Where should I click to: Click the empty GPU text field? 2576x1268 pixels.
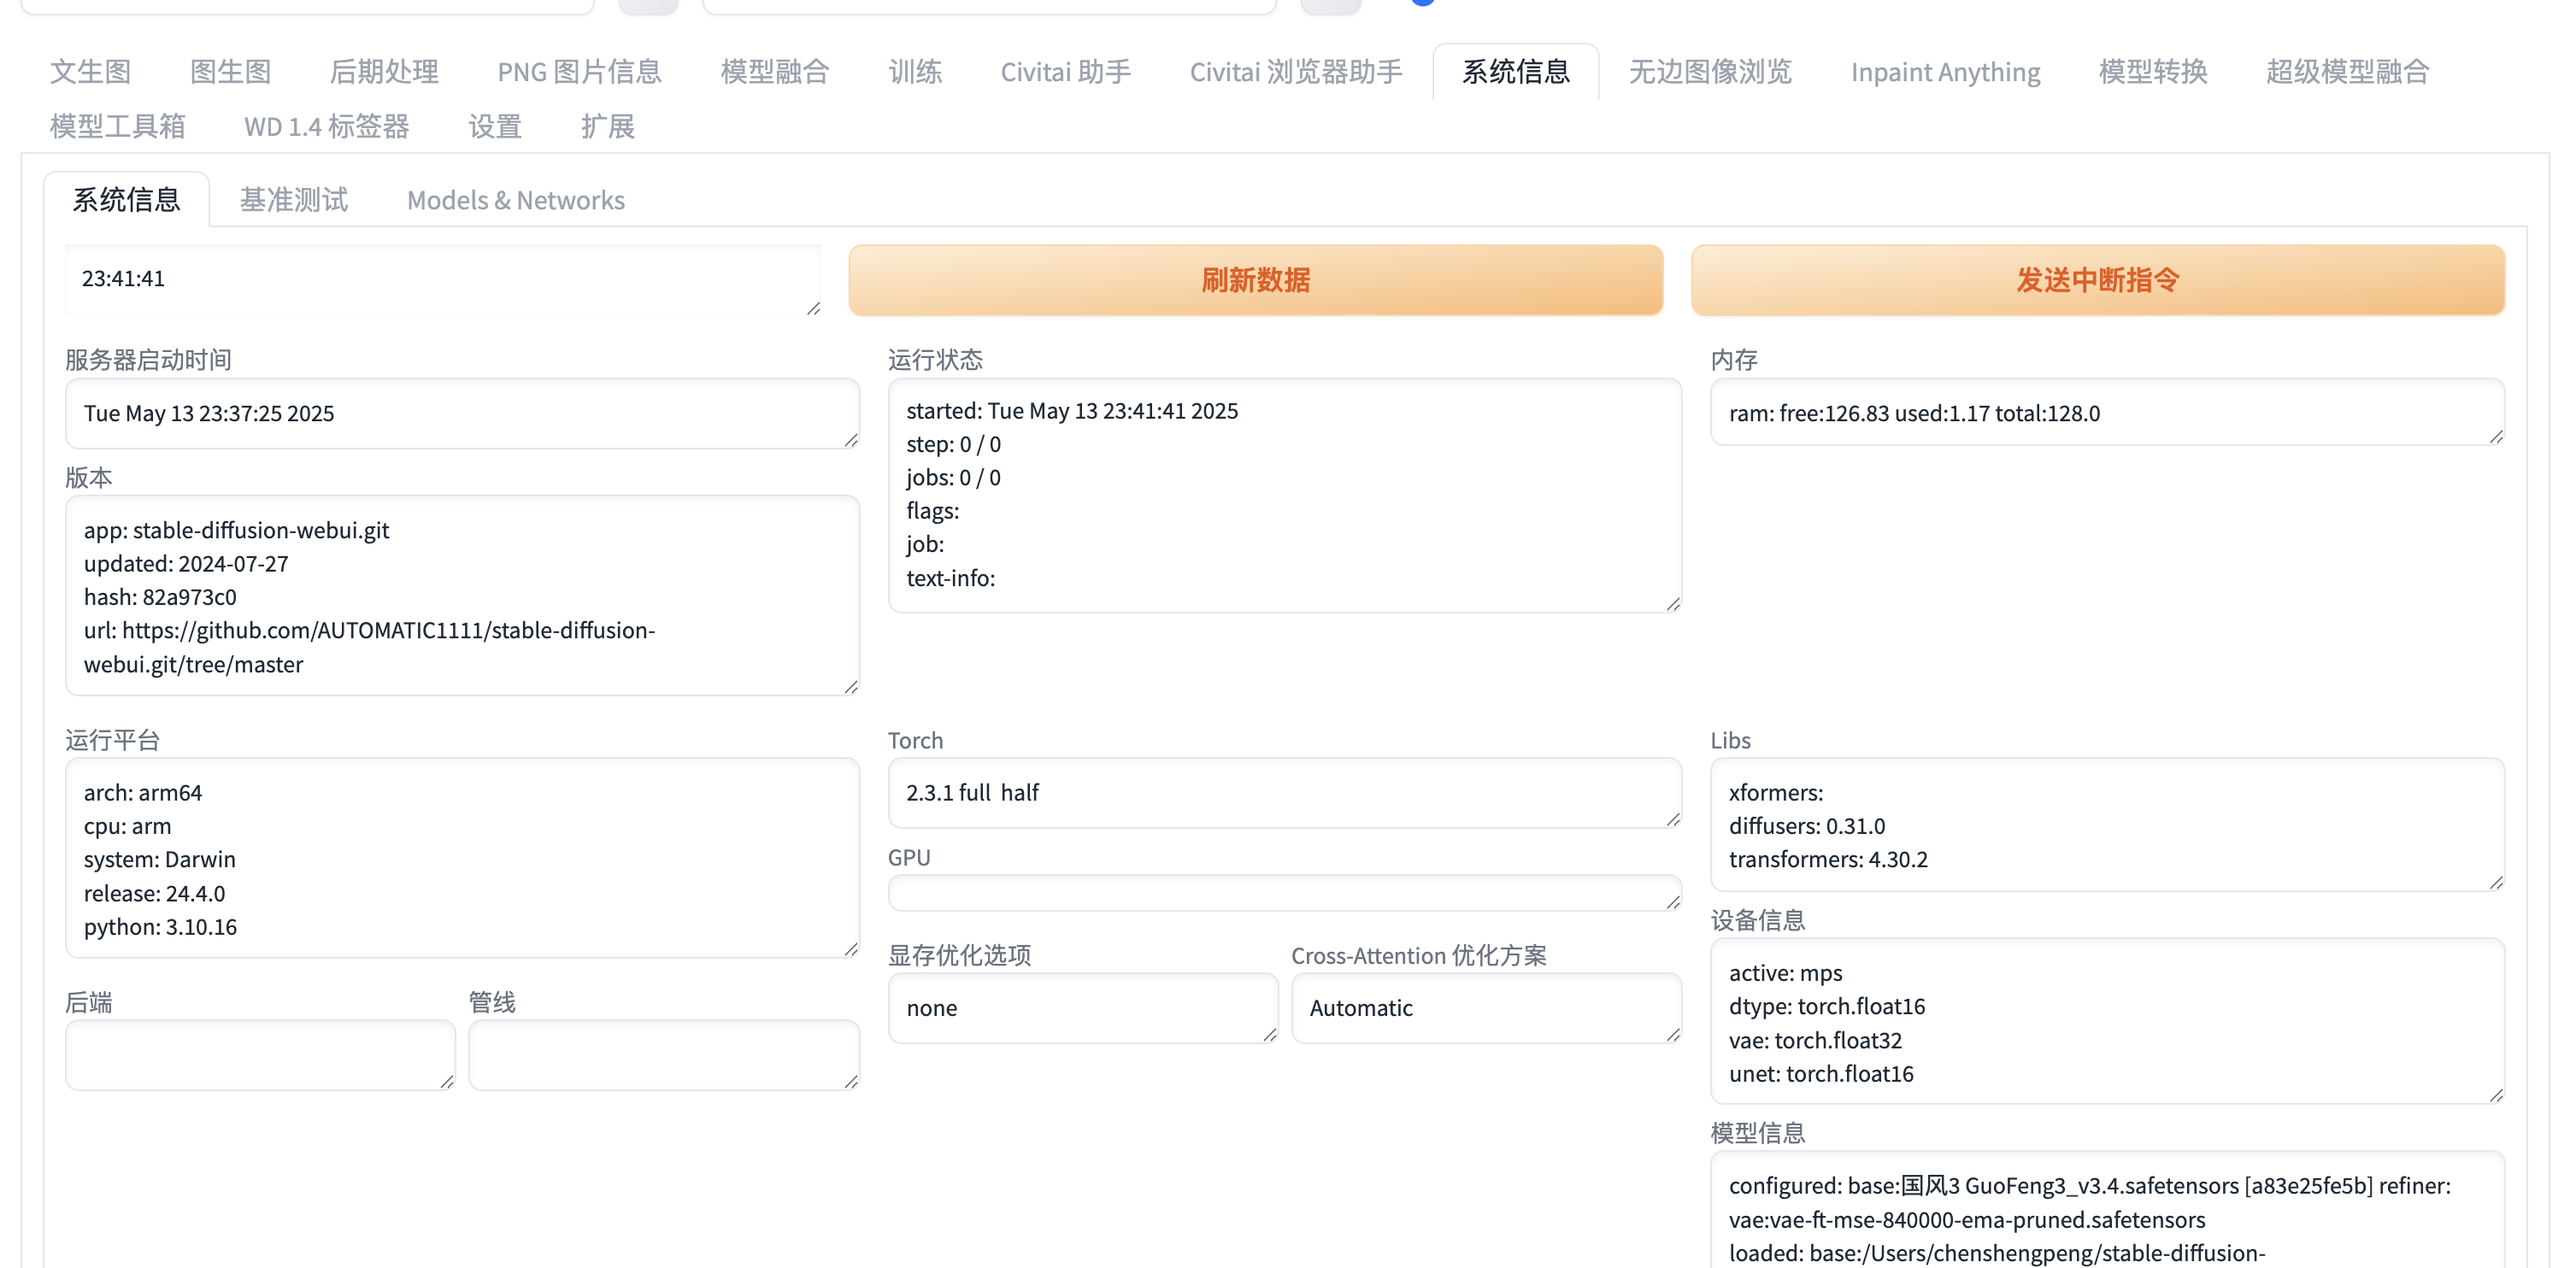[1283, 892]
